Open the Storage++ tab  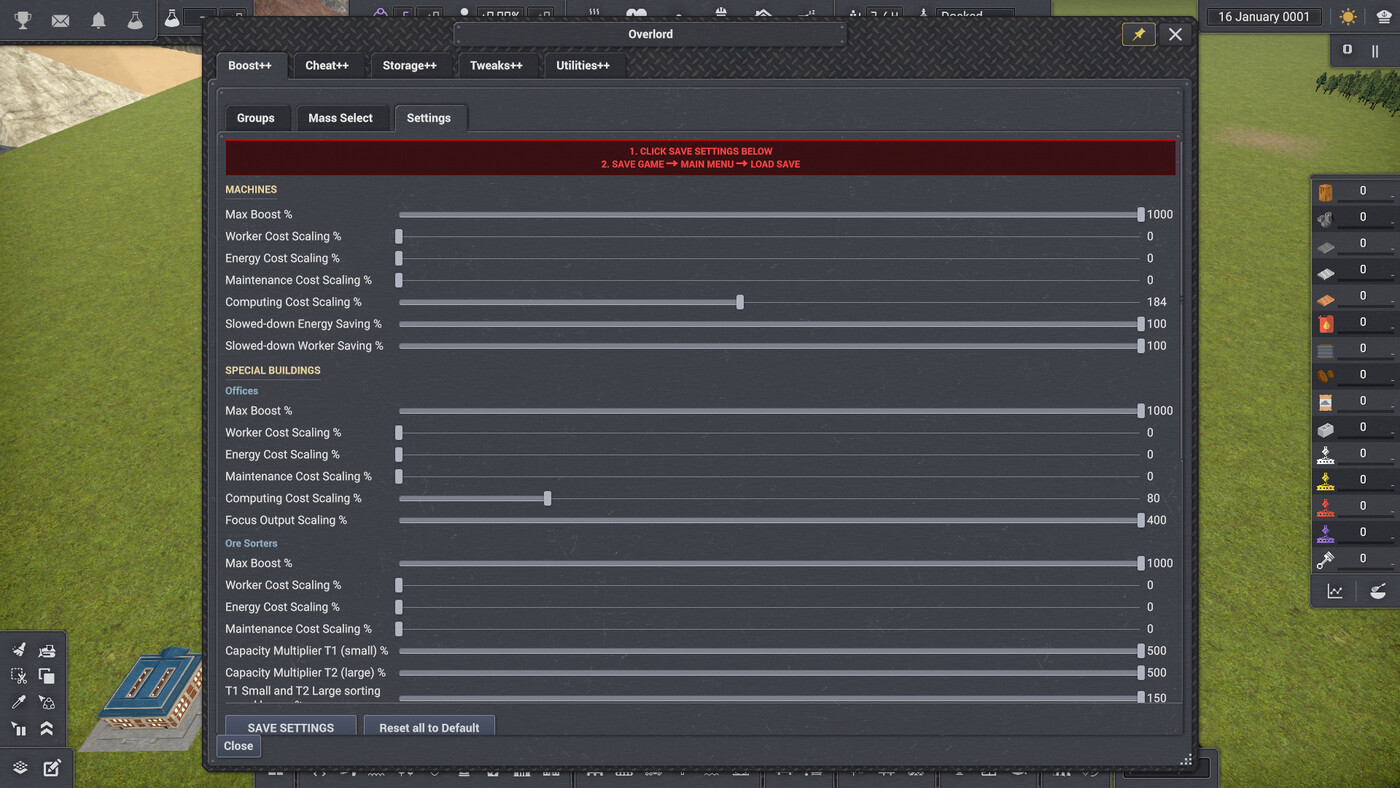click(409, 65)
